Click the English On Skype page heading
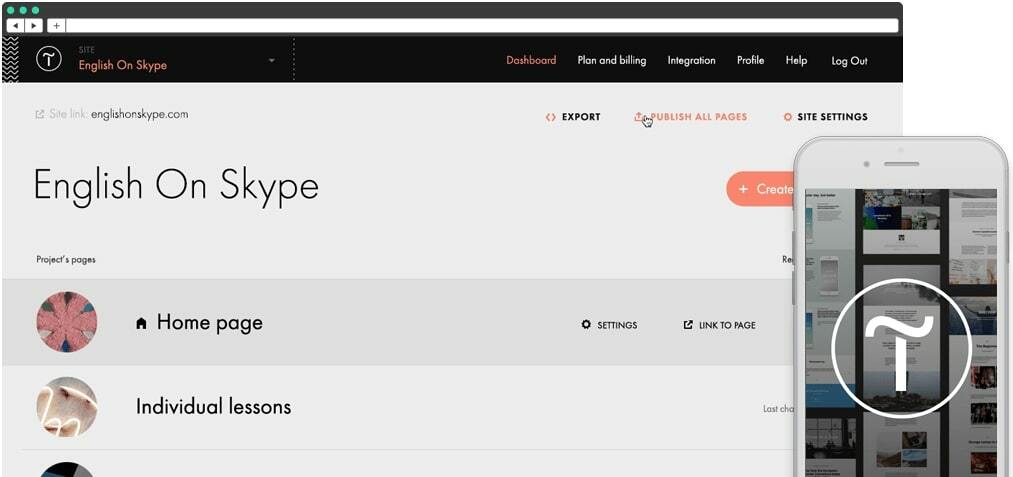 (176, 185)
